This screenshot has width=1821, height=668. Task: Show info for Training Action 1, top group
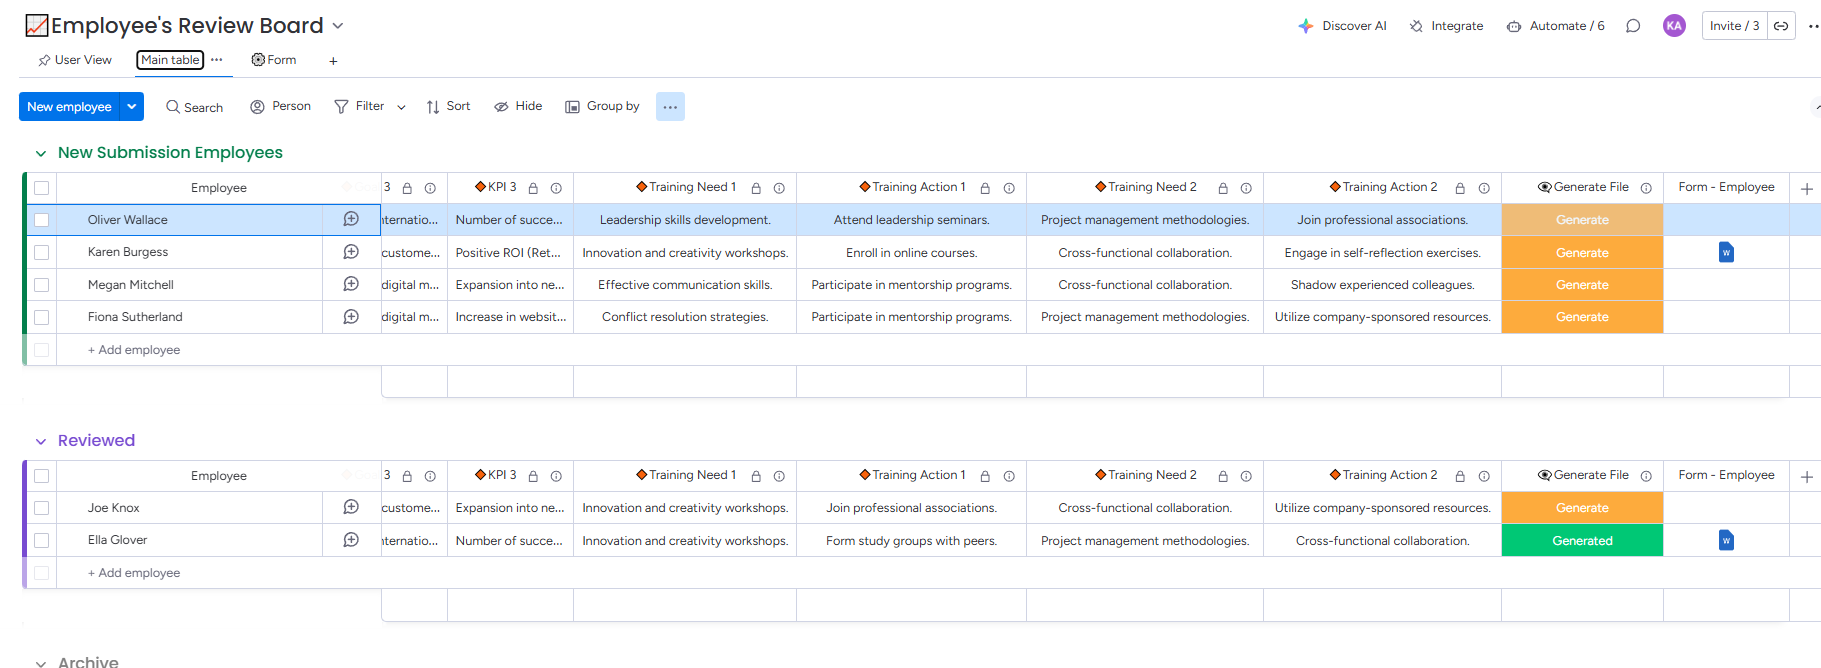pyautogui.click(x=1009, y=188)
